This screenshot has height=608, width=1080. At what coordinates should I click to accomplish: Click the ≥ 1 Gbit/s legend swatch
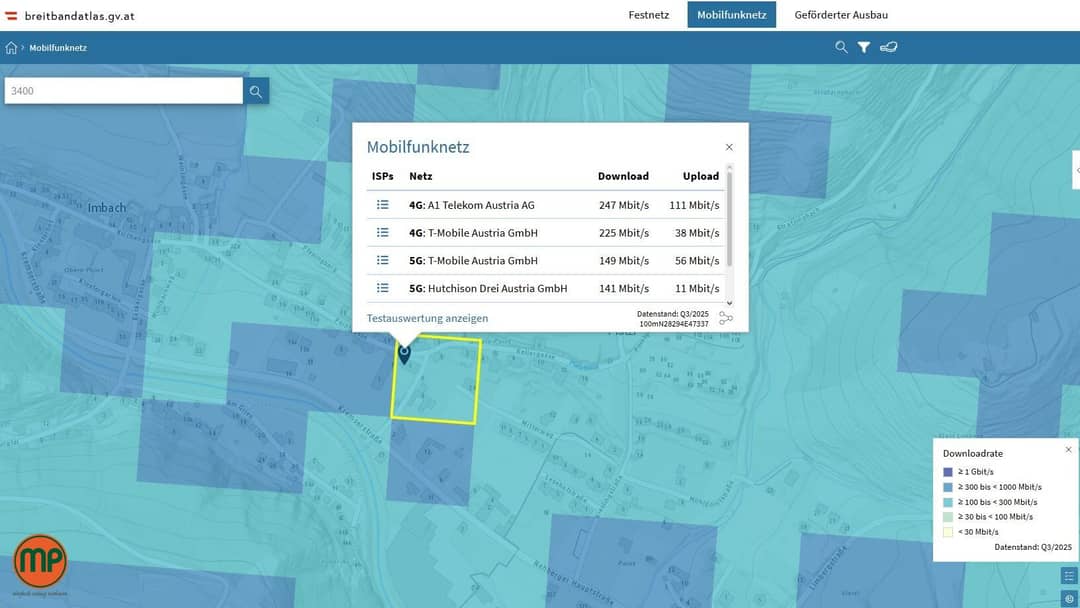[x=948, y=472]
